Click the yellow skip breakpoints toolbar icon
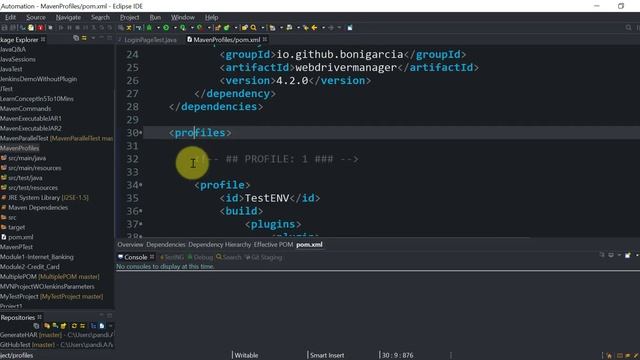This screenshot has height=360, width=640. coord(129,28)
